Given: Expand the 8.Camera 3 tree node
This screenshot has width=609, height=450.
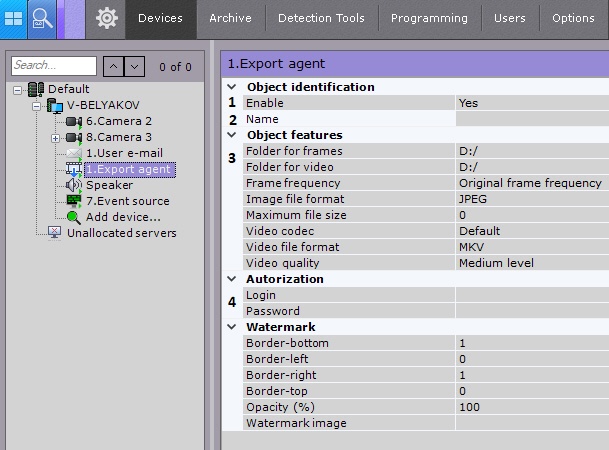Looking at the screenshot, I should 55,137.
